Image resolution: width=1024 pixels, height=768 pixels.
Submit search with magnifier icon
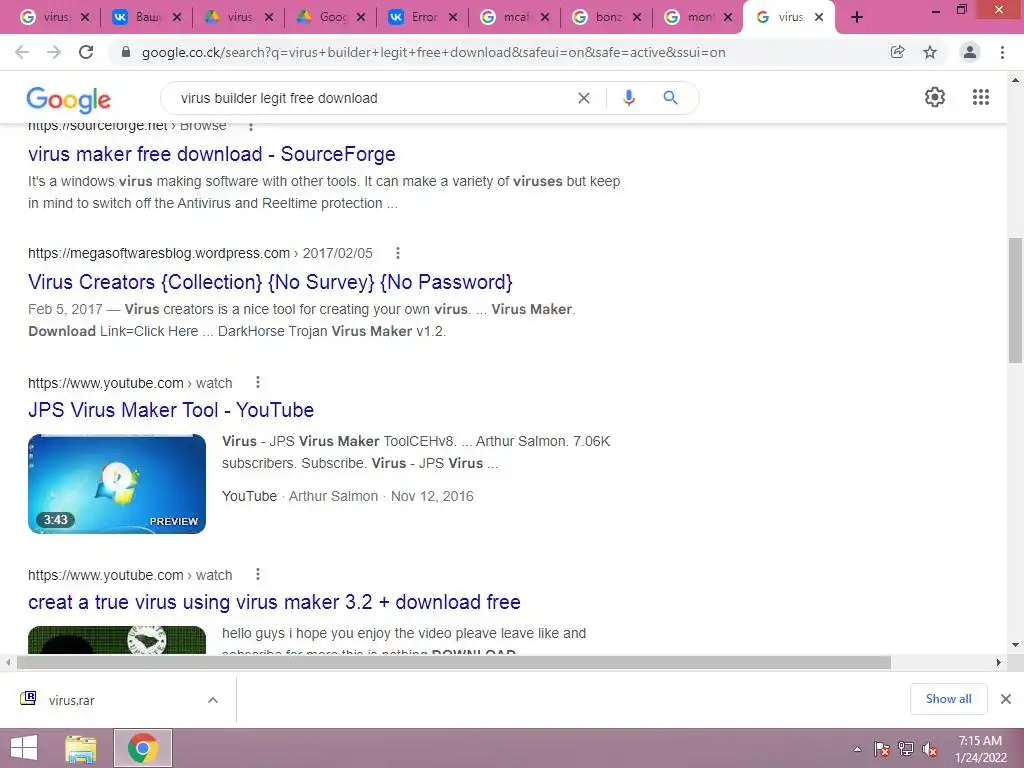(x=670, y=98)
